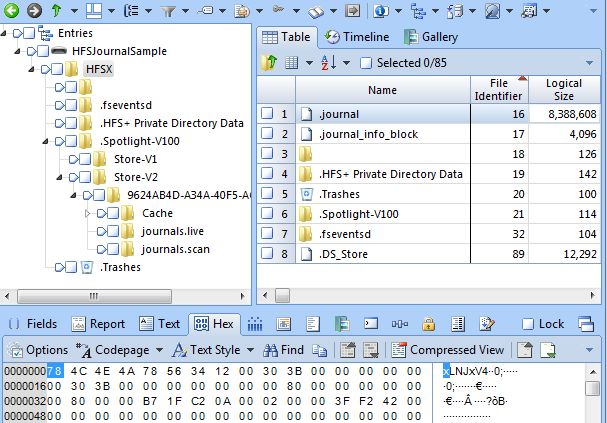Click the hex byte 78 at offset 0
The width and height of the screenshot is (607, 423).
pos(55,371)
